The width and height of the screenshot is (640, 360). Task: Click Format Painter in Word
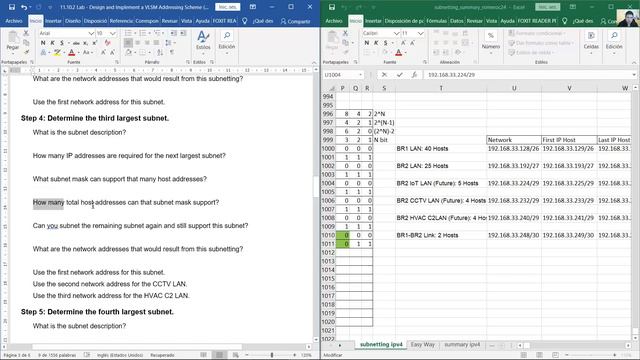point(26,52)
